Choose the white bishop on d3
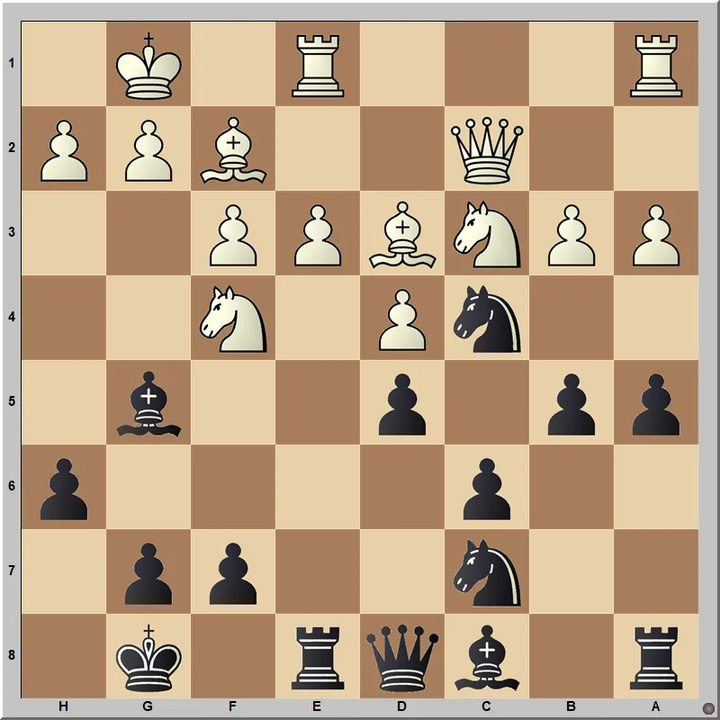 point(403,233)
